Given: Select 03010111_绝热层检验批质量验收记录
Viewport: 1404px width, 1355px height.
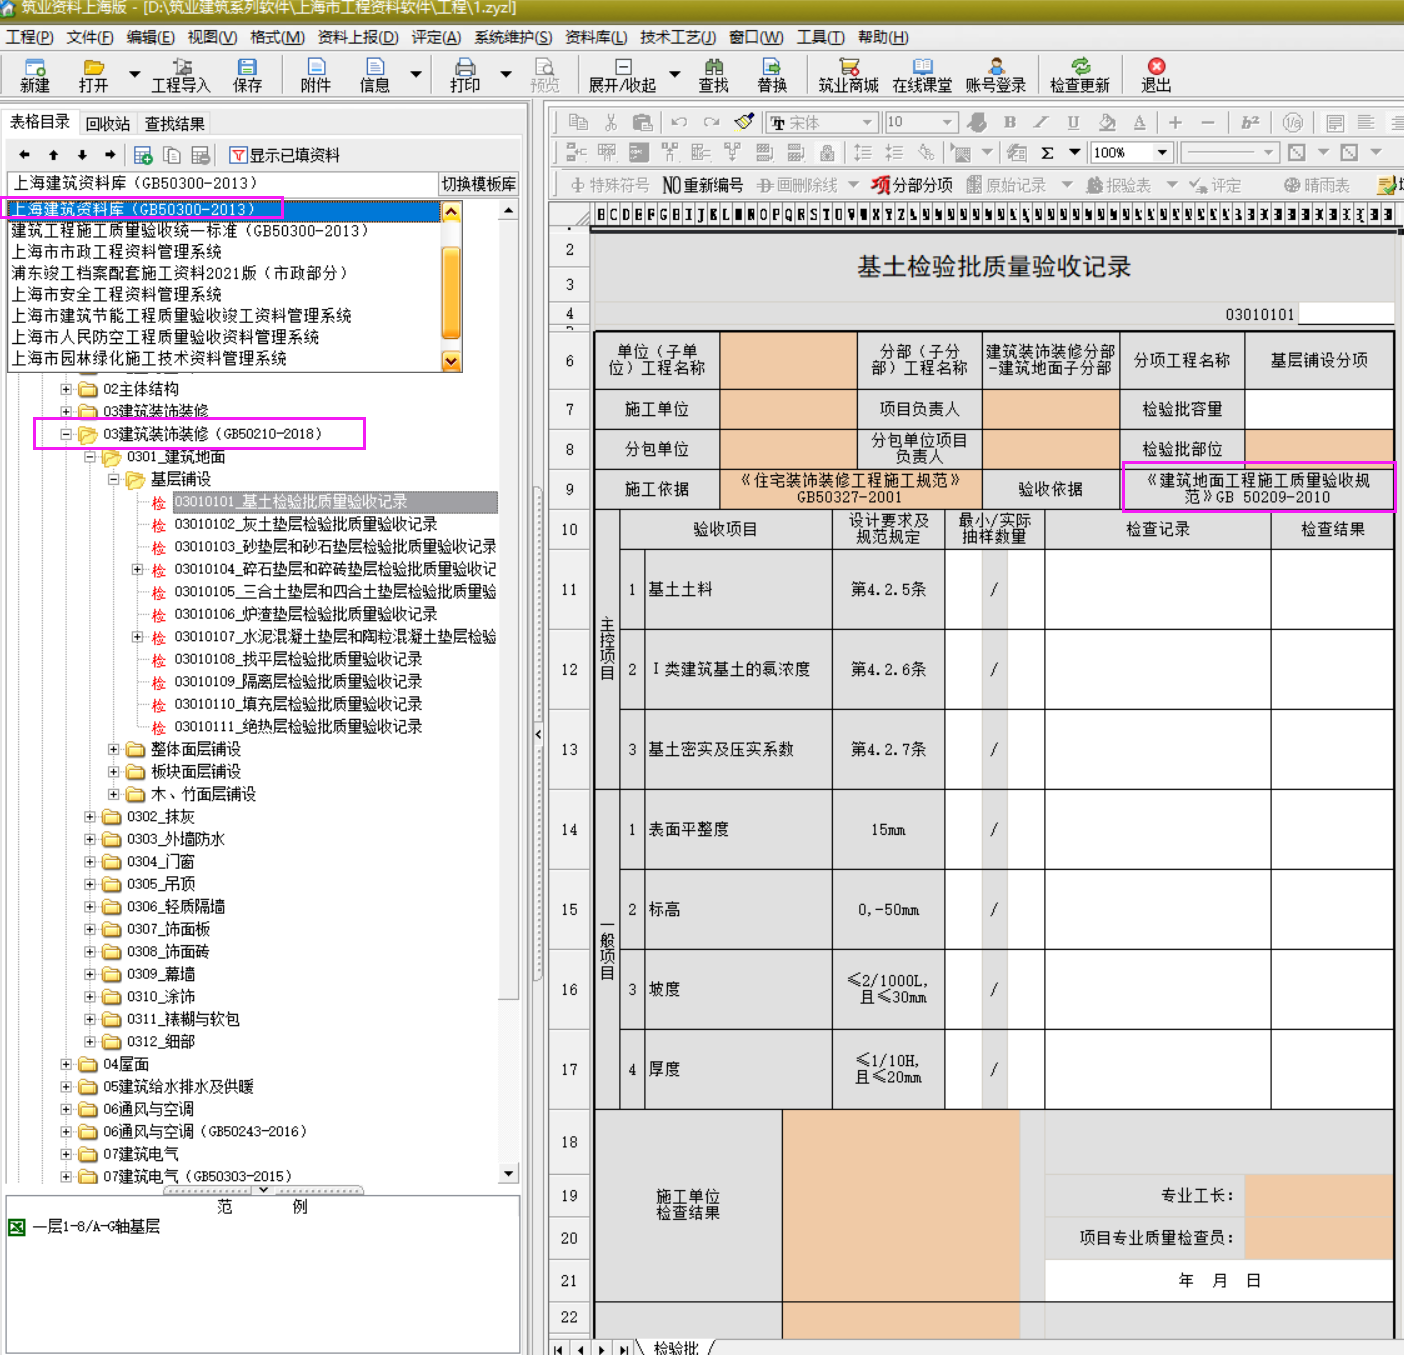Looking at the screenshot, I should coord(298,726).
